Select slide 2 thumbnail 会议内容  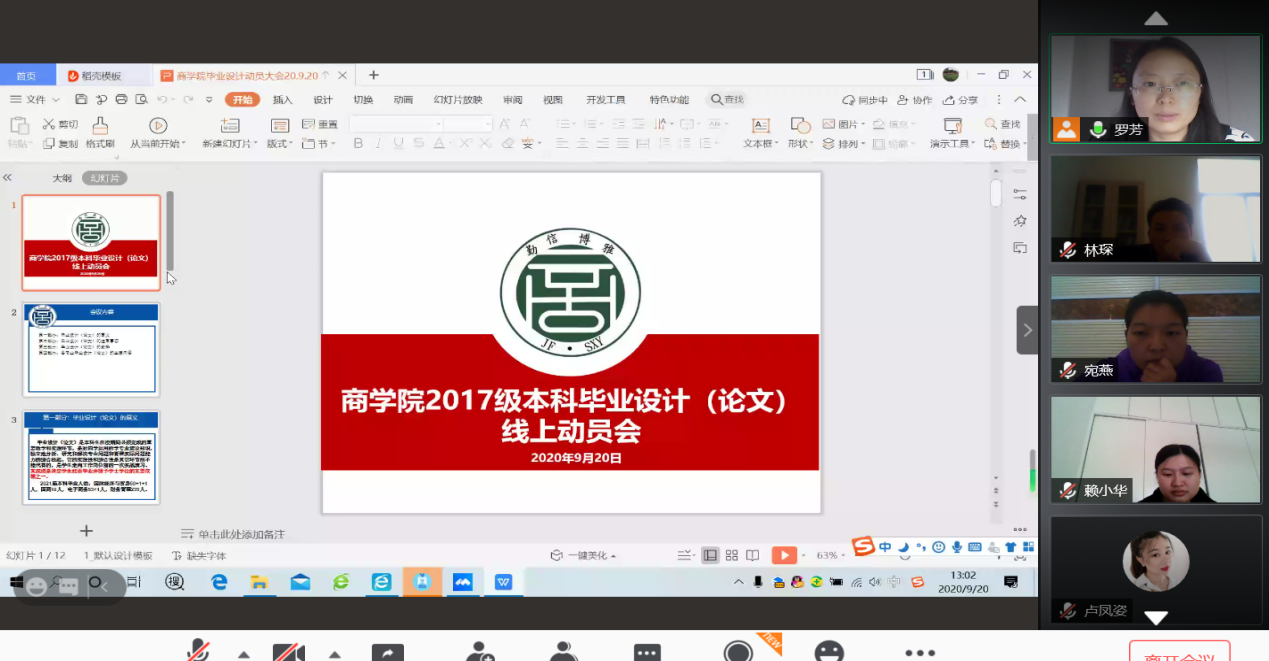(x=91, y=349)
